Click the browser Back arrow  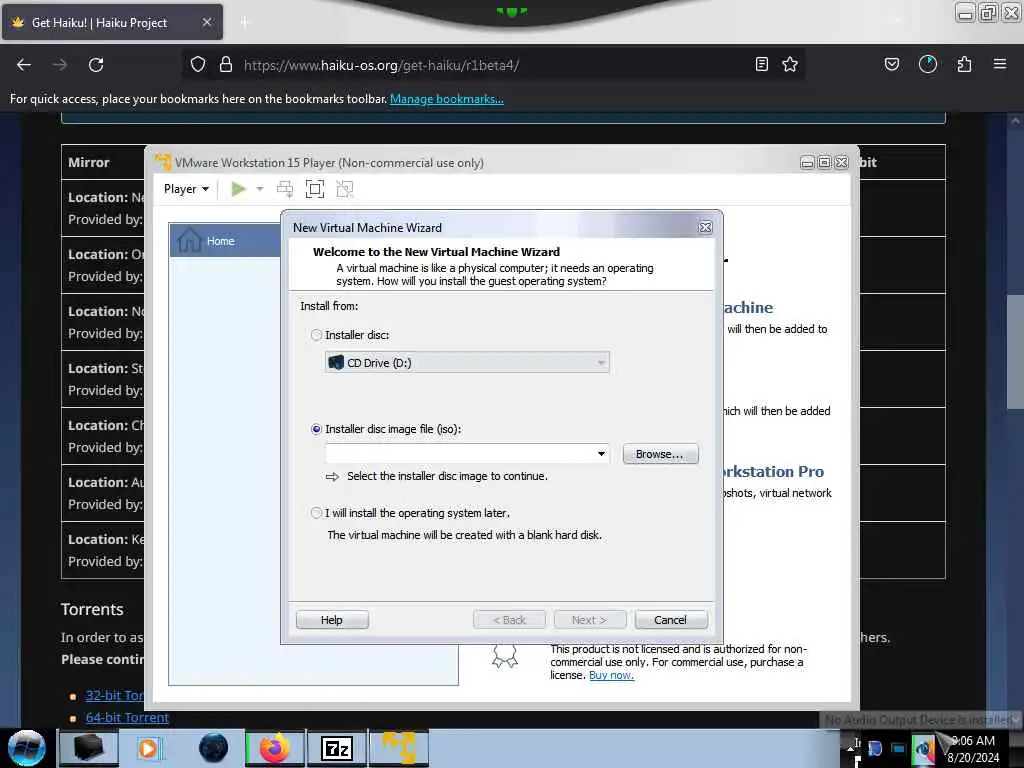pyautogui.click(x=24, y=65)
